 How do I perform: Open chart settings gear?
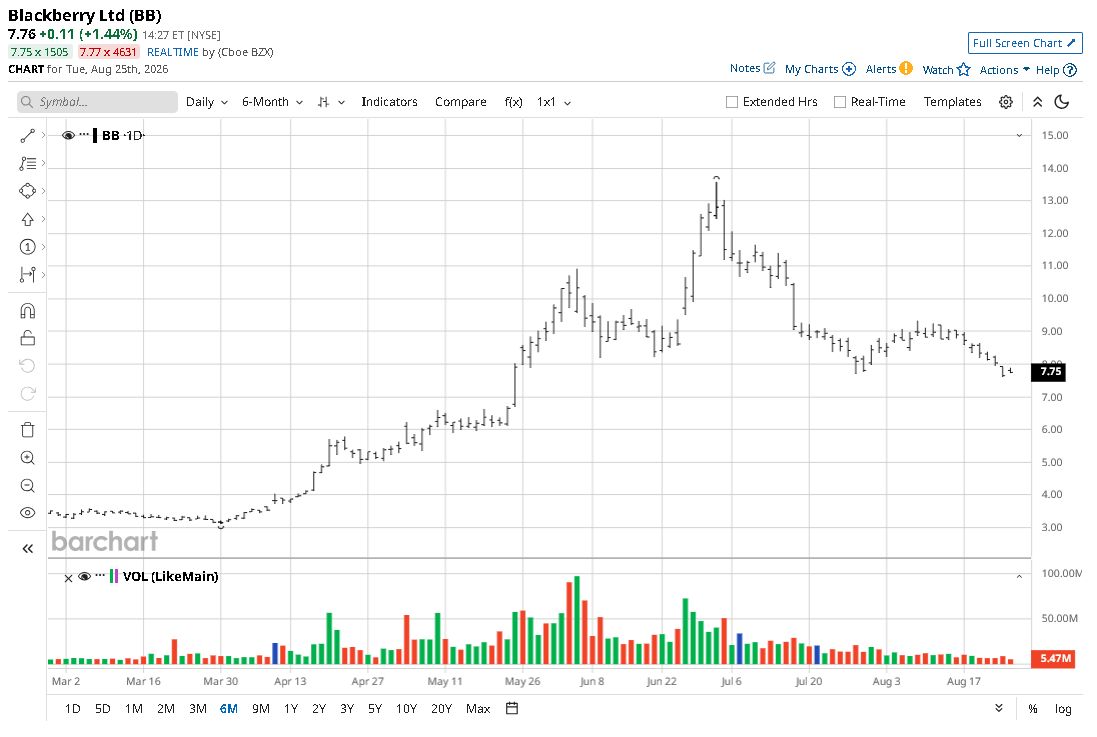(x=1006, y=102)
